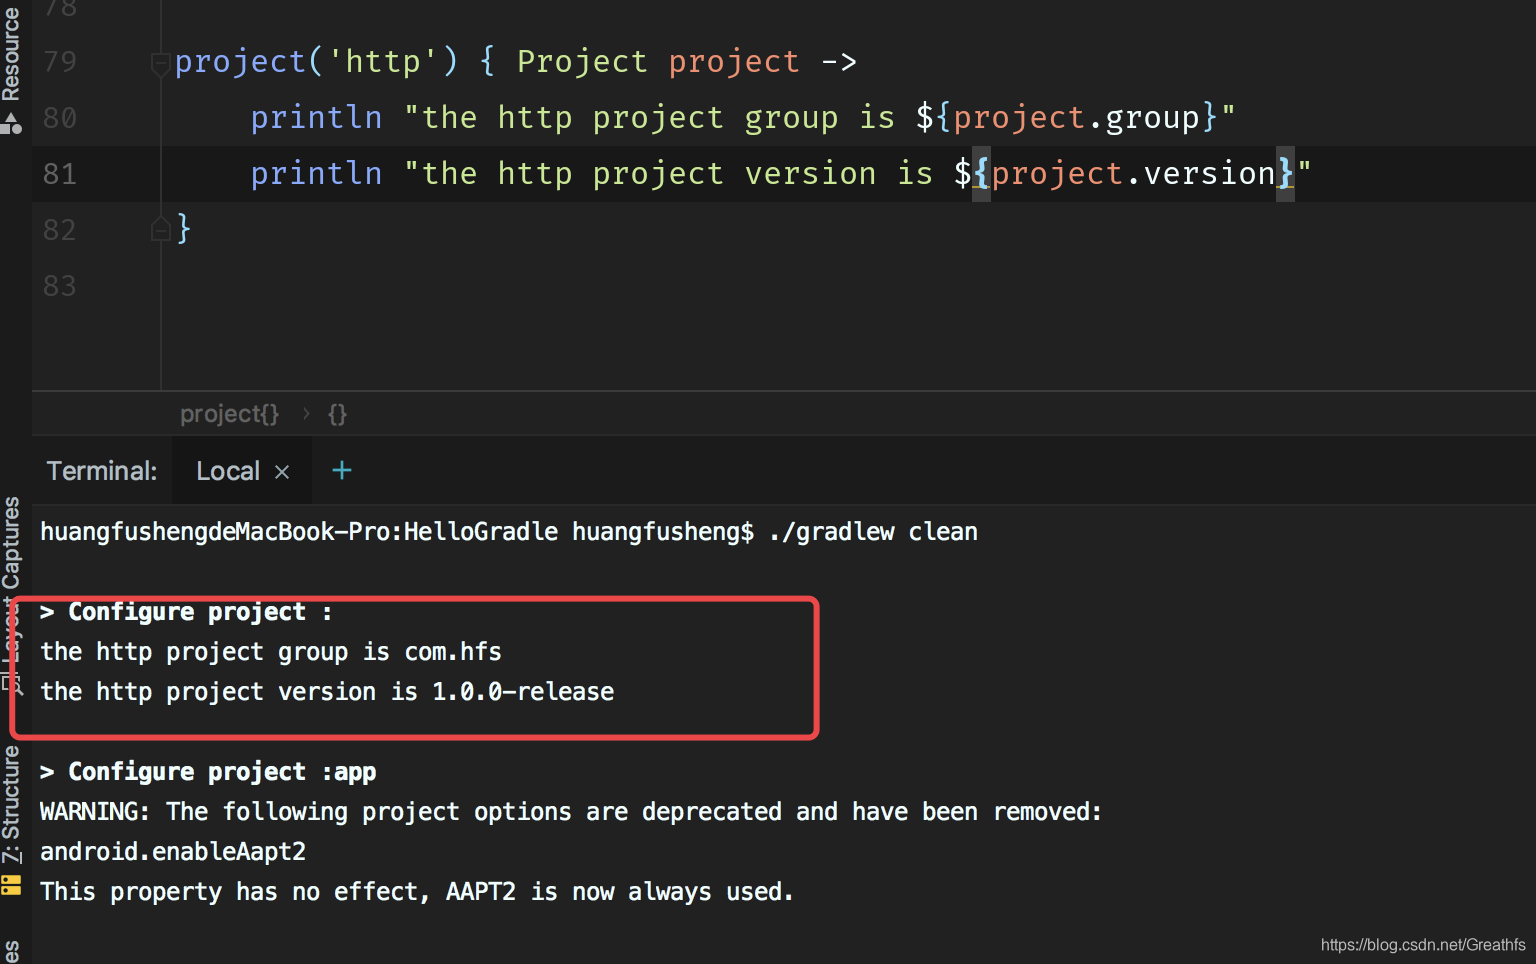Click the {} closure breadcrumb
This screenshot has width=1536, height=964.
pos(337,414)
